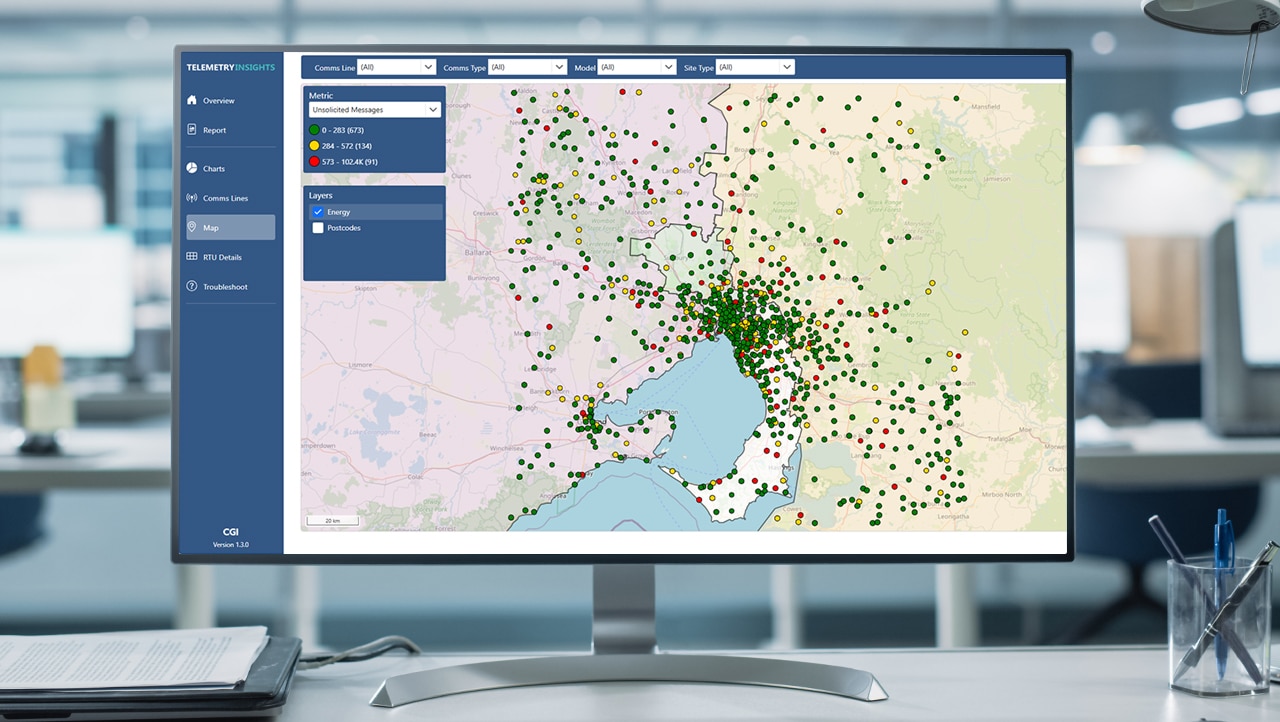
Task: Open the Unsolicited Messages metric dropdown
Action: (374, 109)
